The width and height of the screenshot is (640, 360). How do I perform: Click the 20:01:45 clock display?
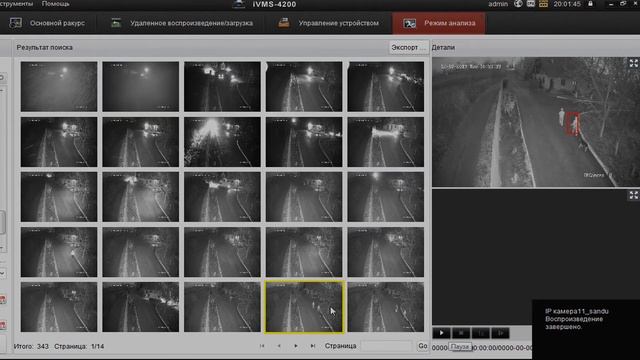[x=567, y=4]
